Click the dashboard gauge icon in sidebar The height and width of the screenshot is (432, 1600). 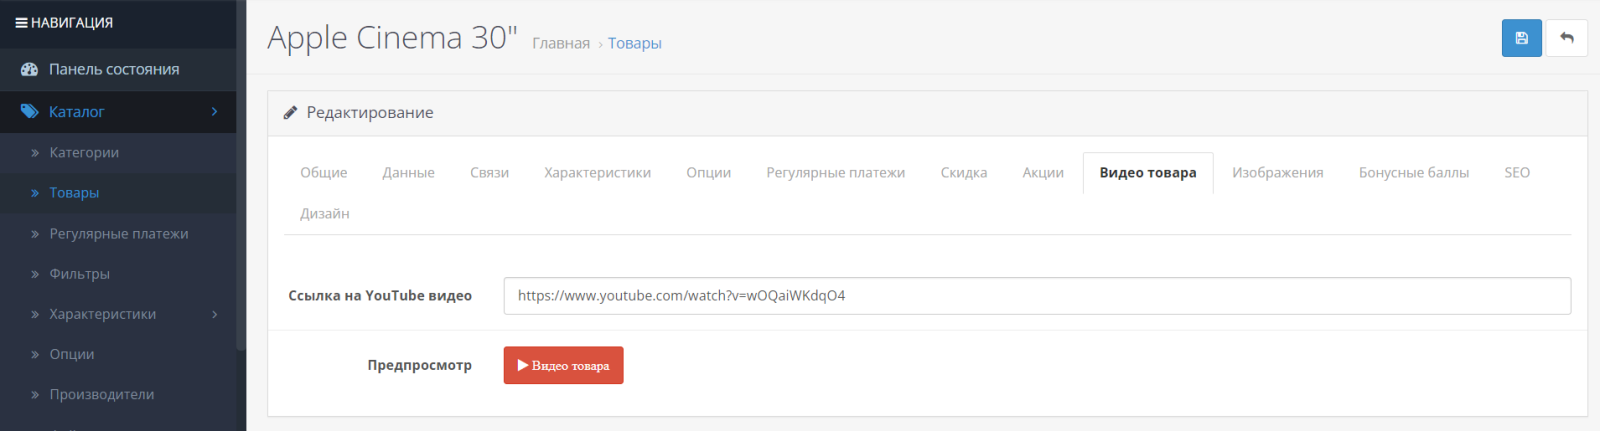[29, 69]
